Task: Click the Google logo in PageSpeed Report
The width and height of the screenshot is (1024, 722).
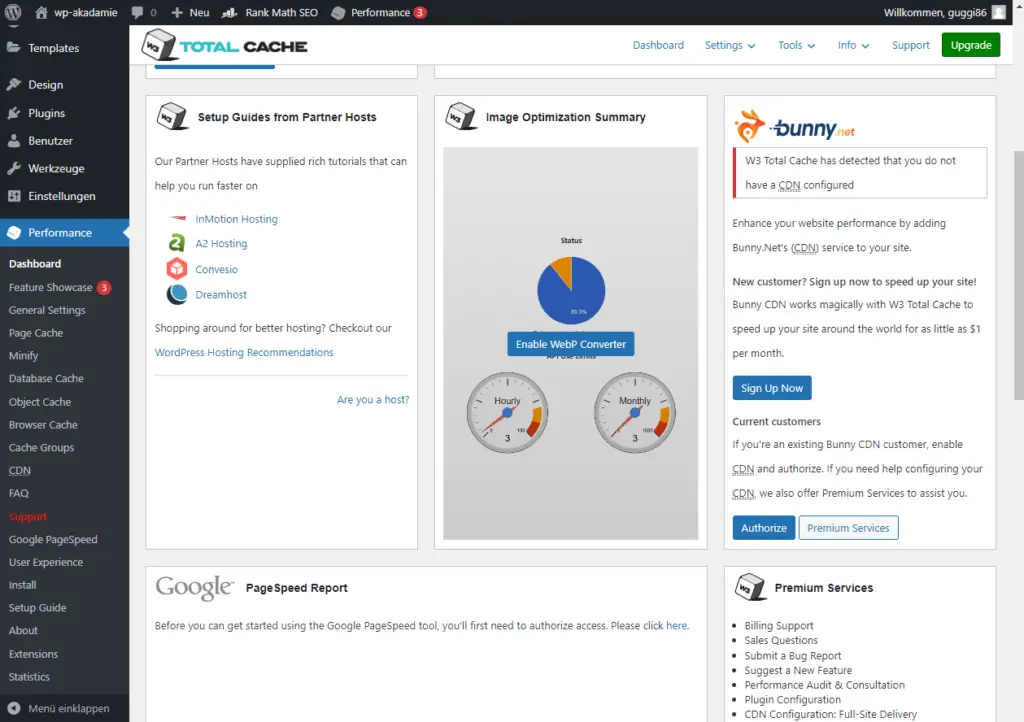Action: 195,588
